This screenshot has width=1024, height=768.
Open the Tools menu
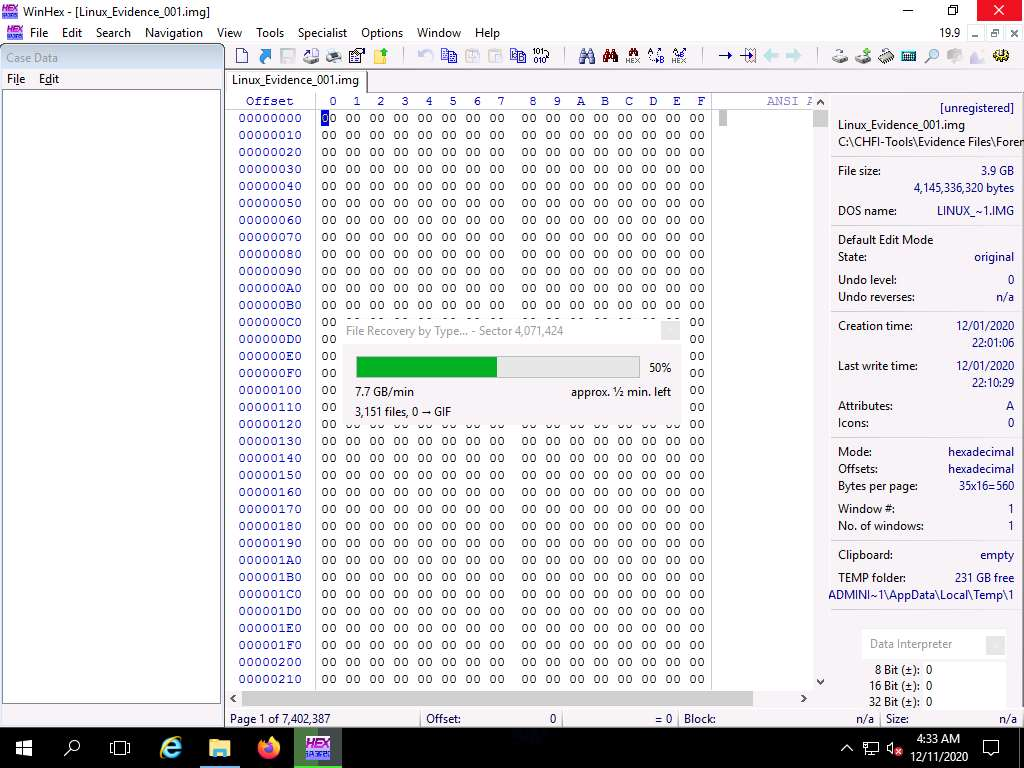(x=270, y=33)
